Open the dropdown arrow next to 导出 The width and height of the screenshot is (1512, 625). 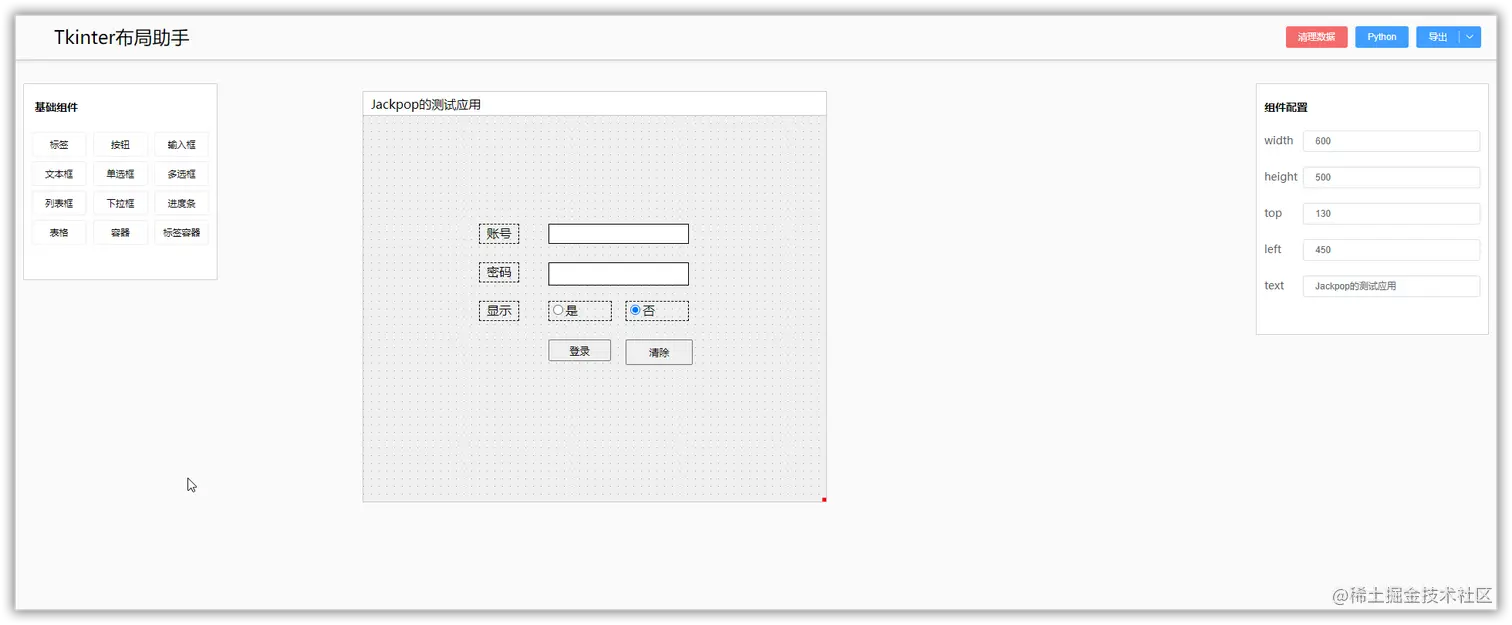pos(1470,37)
